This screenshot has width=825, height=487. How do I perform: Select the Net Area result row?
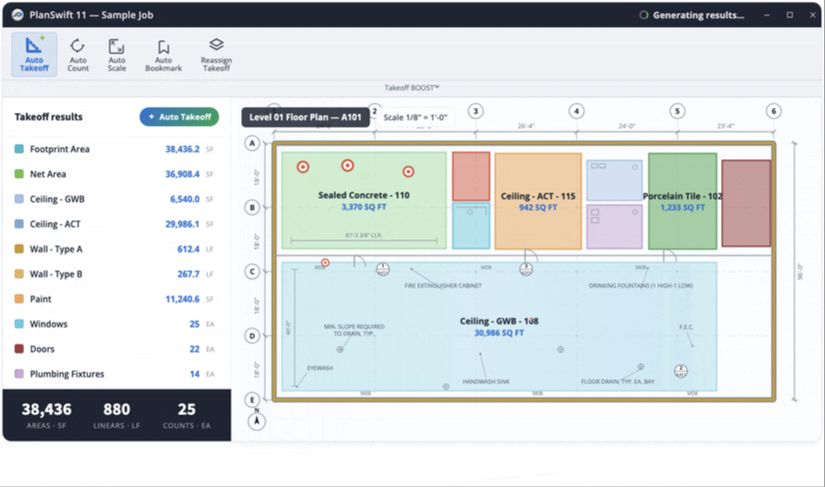[x=115, y=174]
